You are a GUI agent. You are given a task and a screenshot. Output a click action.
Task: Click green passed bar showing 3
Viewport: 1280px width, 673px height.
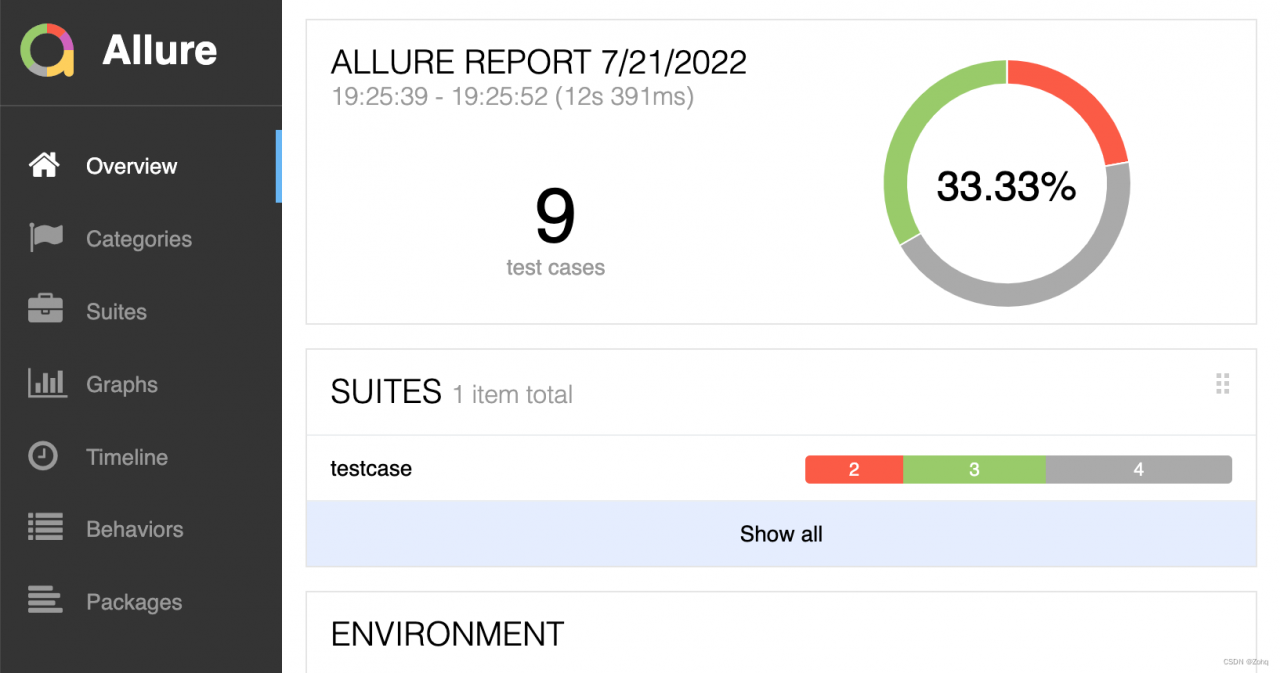click(x=974, y=469)
